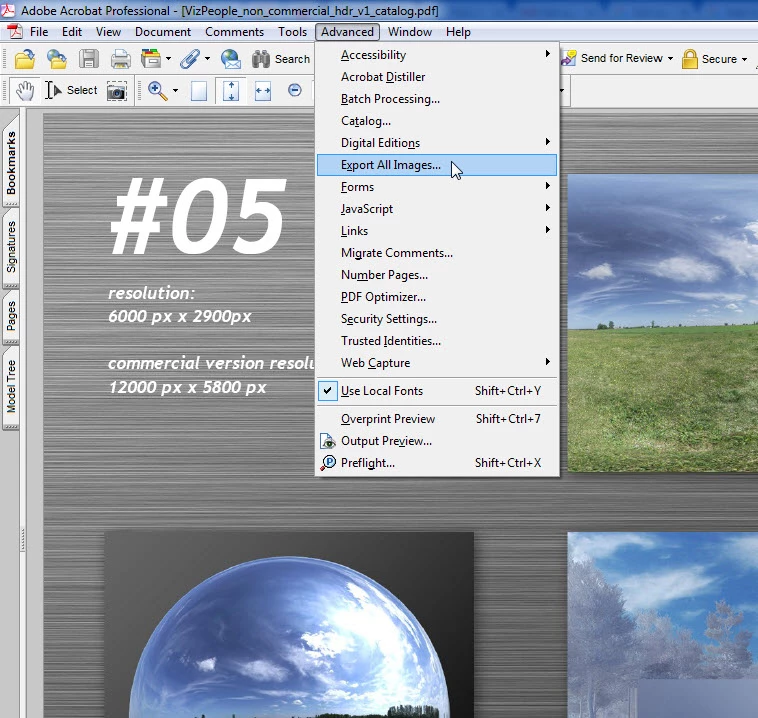Click the Send for Review icon
The width and height of the screenshot is (758, 718).
tap(569, 58)
